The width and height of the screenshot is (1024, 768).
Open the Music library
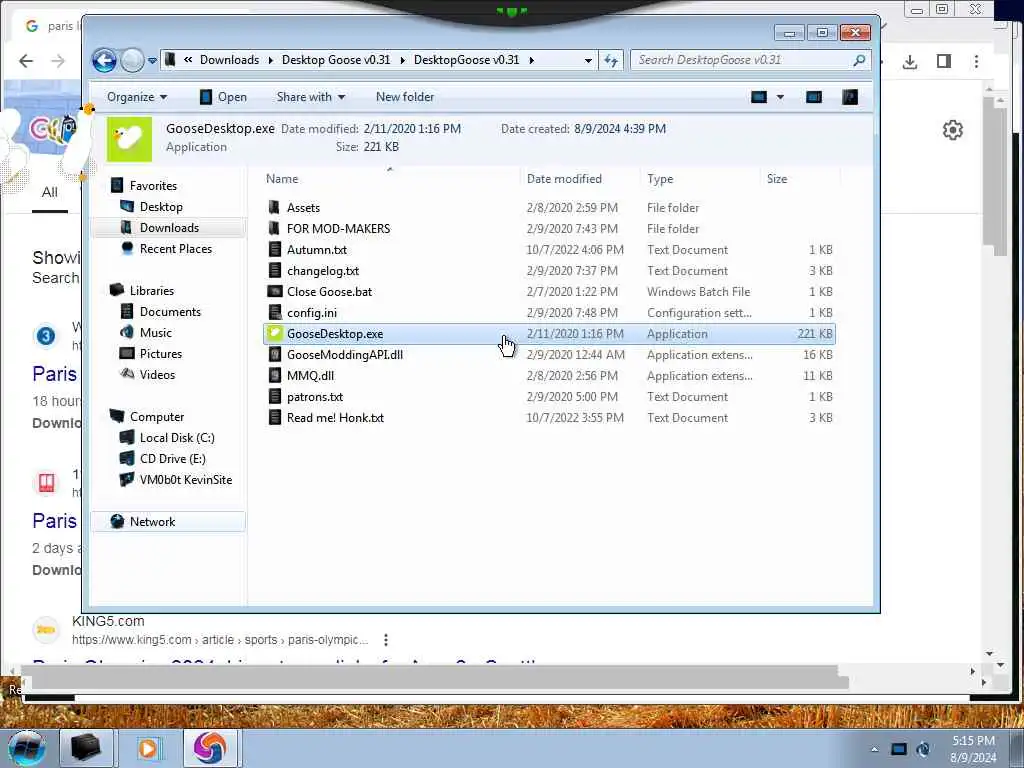[x=155, y=332]
